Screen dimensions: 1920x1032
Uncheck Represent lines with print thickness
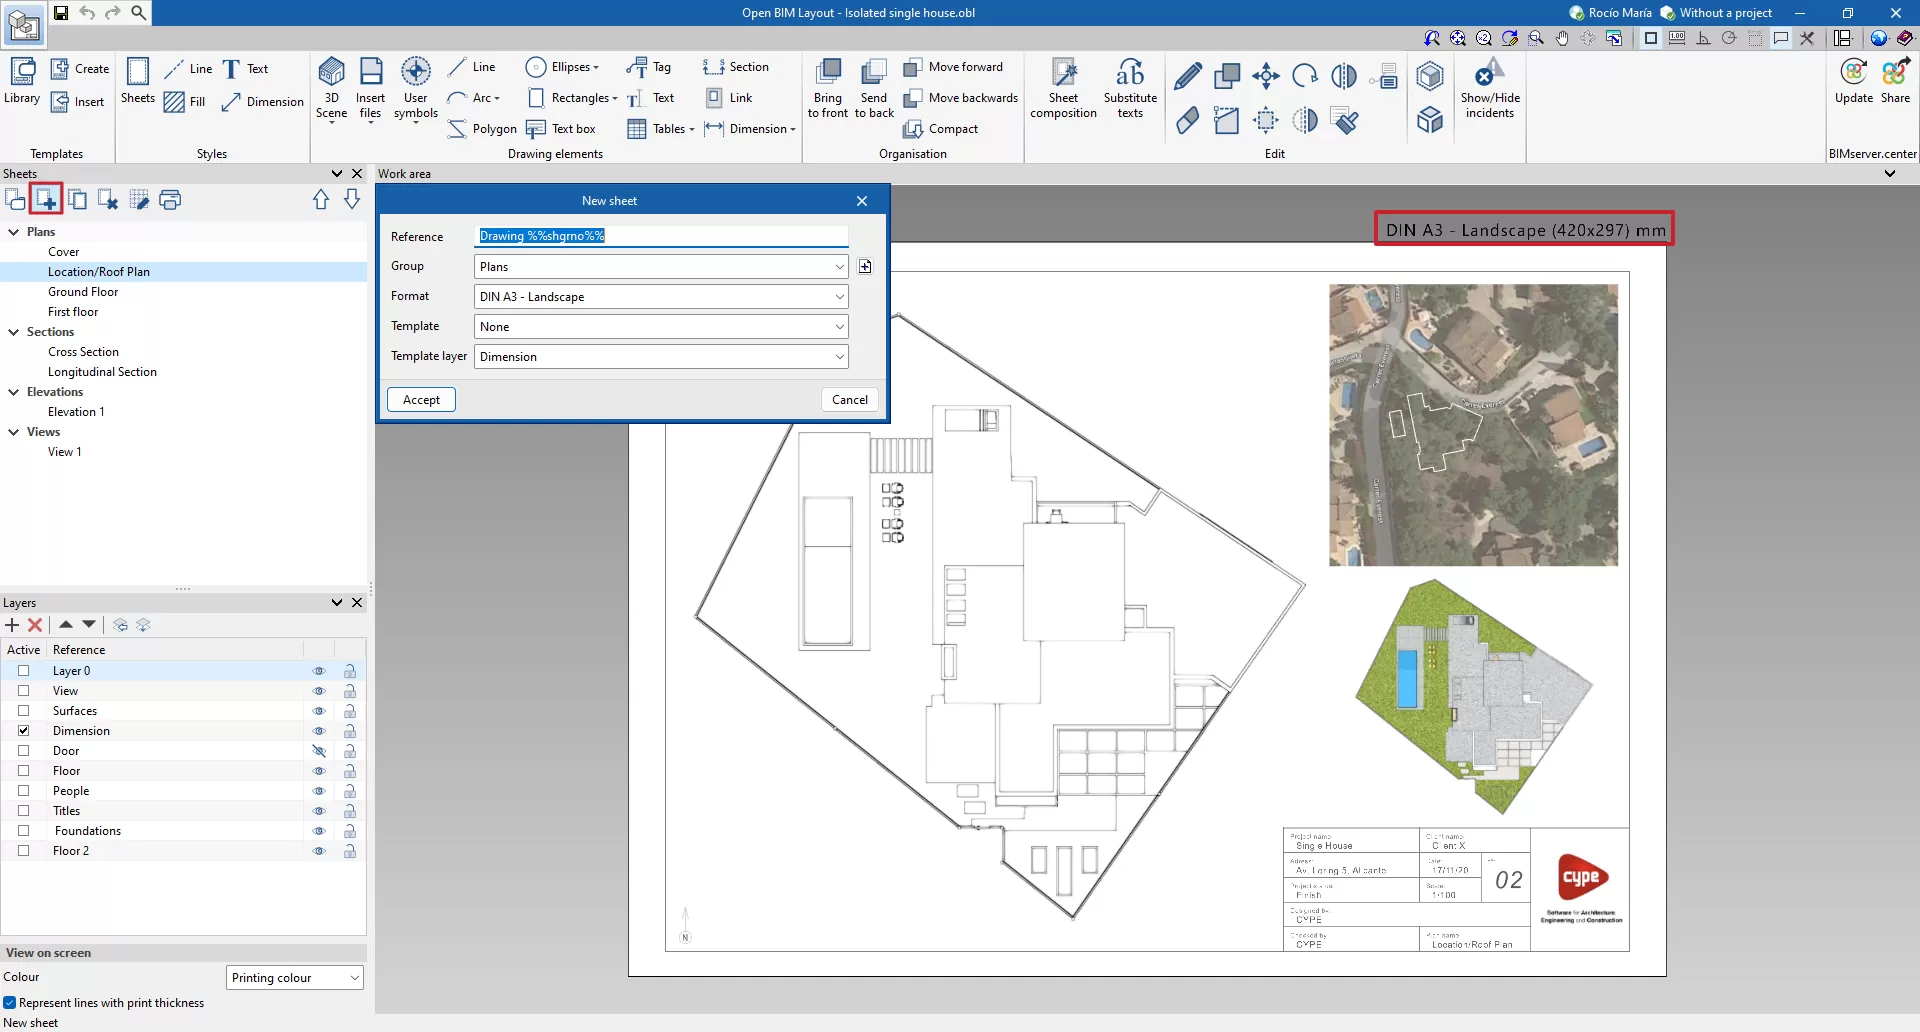click(10, 1003)
